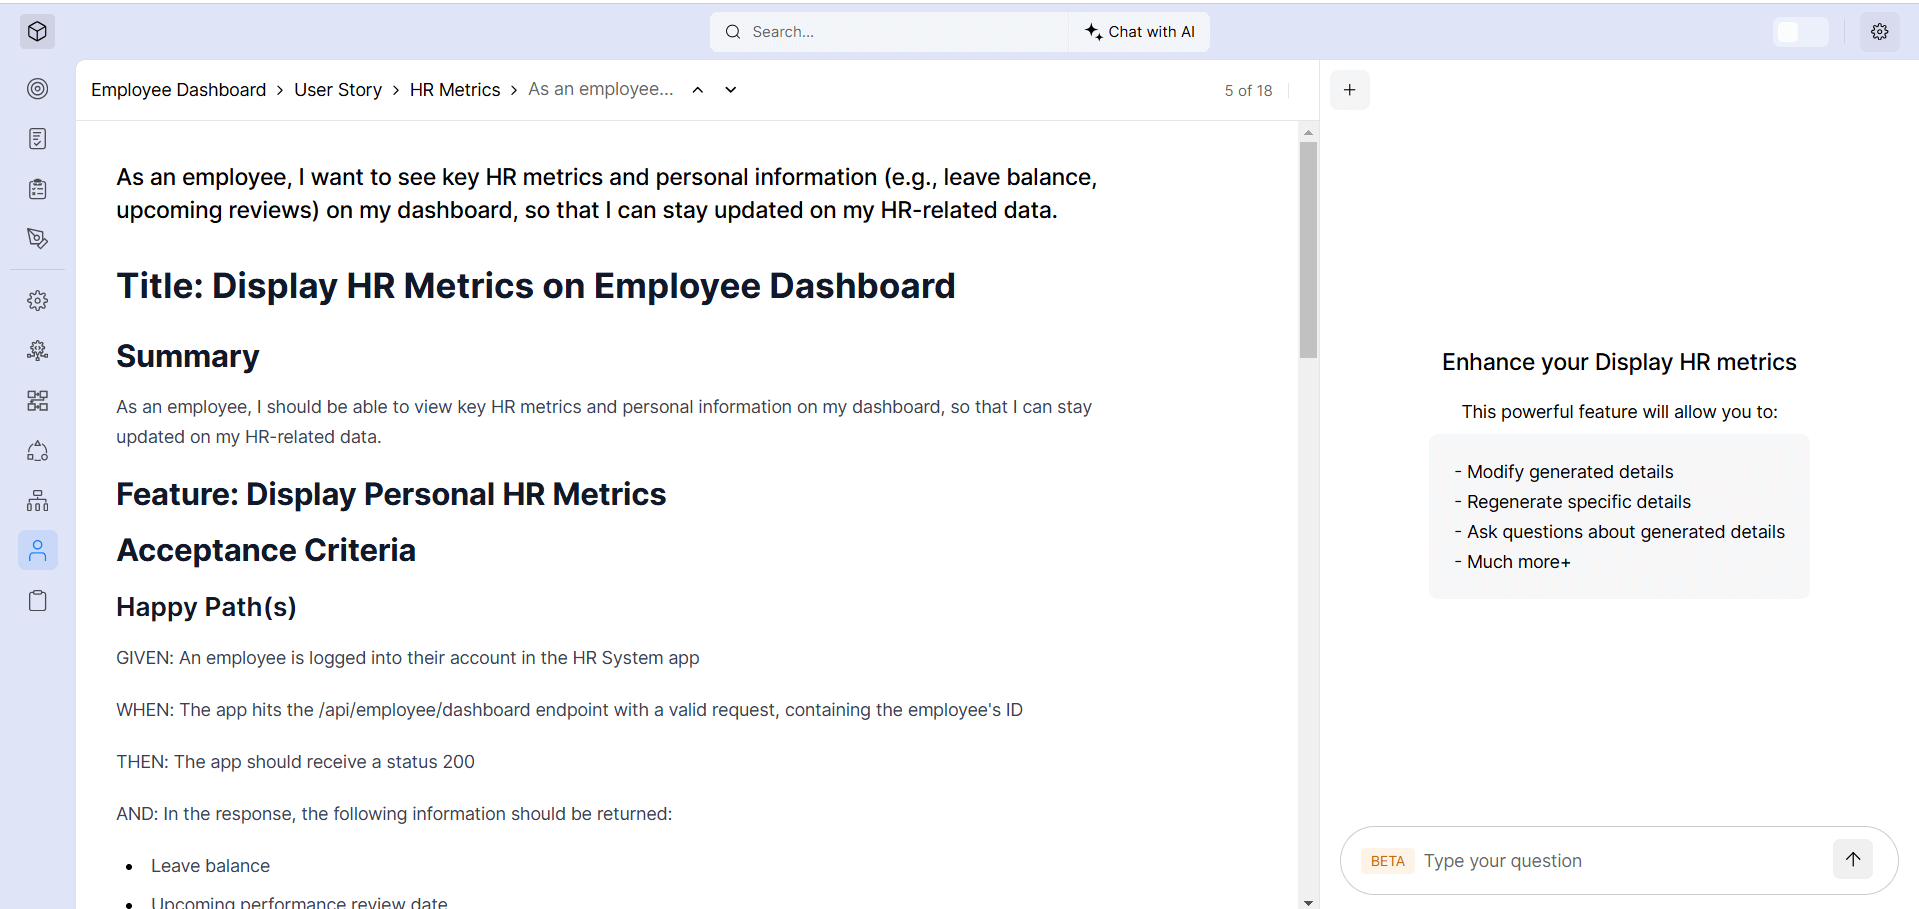
Task: Open the empty clipboard icon in sidebar
Action: tap(37, 601)
